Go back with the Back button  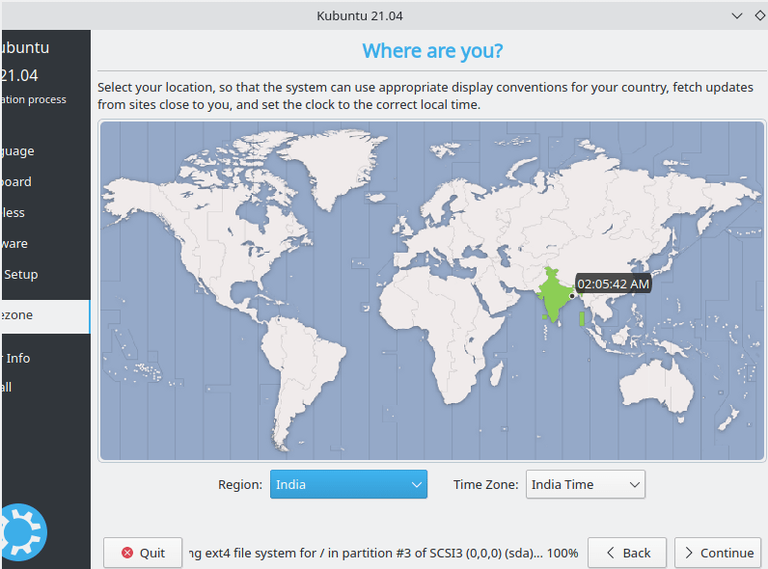click(x=627, y=553)
